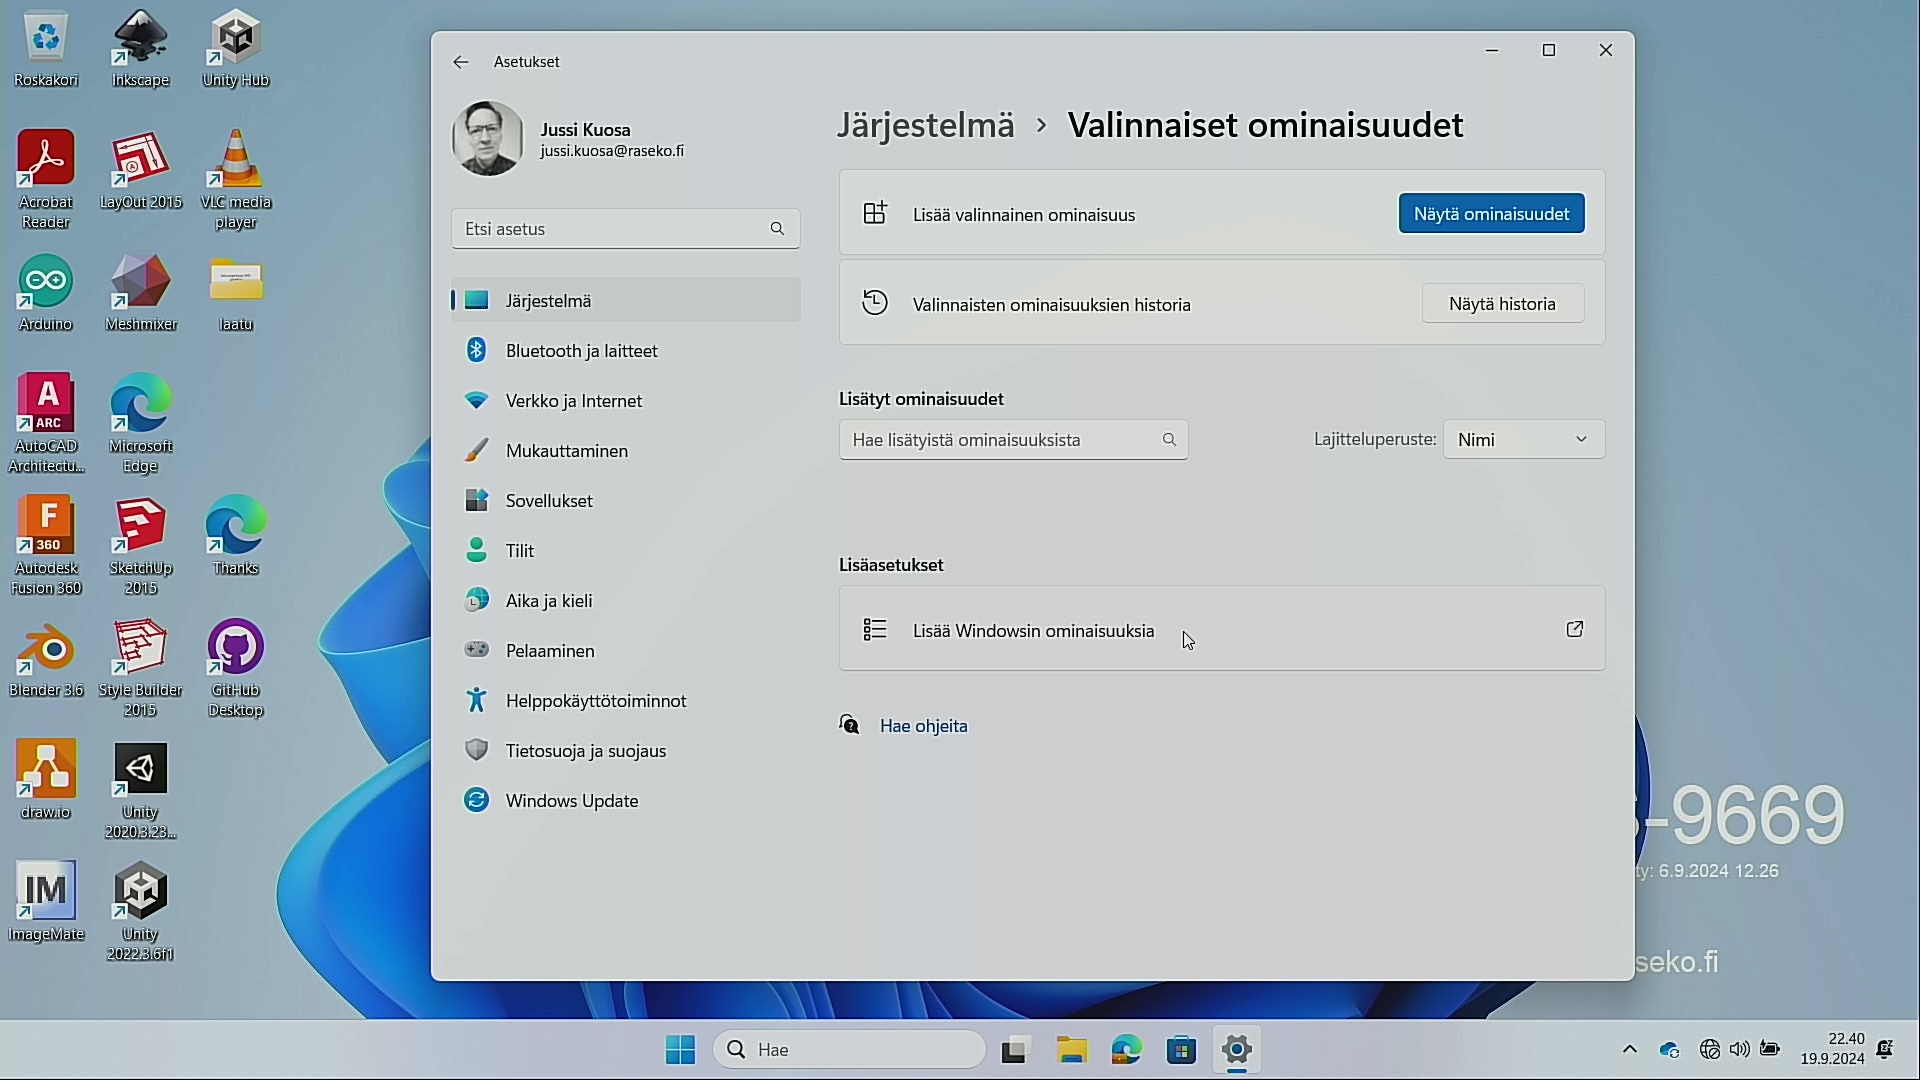Select the AutoCAD Architecture desktop icon

point(46,424)
